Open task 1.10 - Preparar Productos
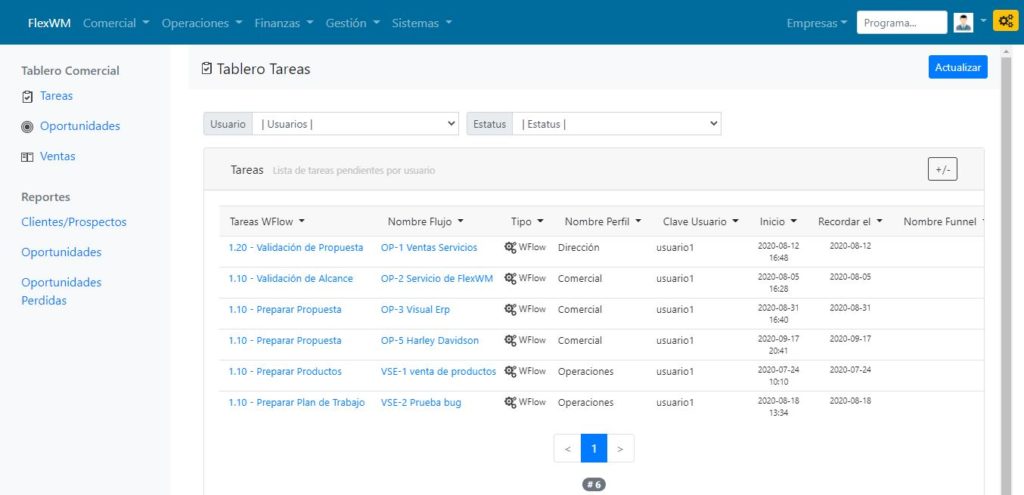 pos(285,371)
